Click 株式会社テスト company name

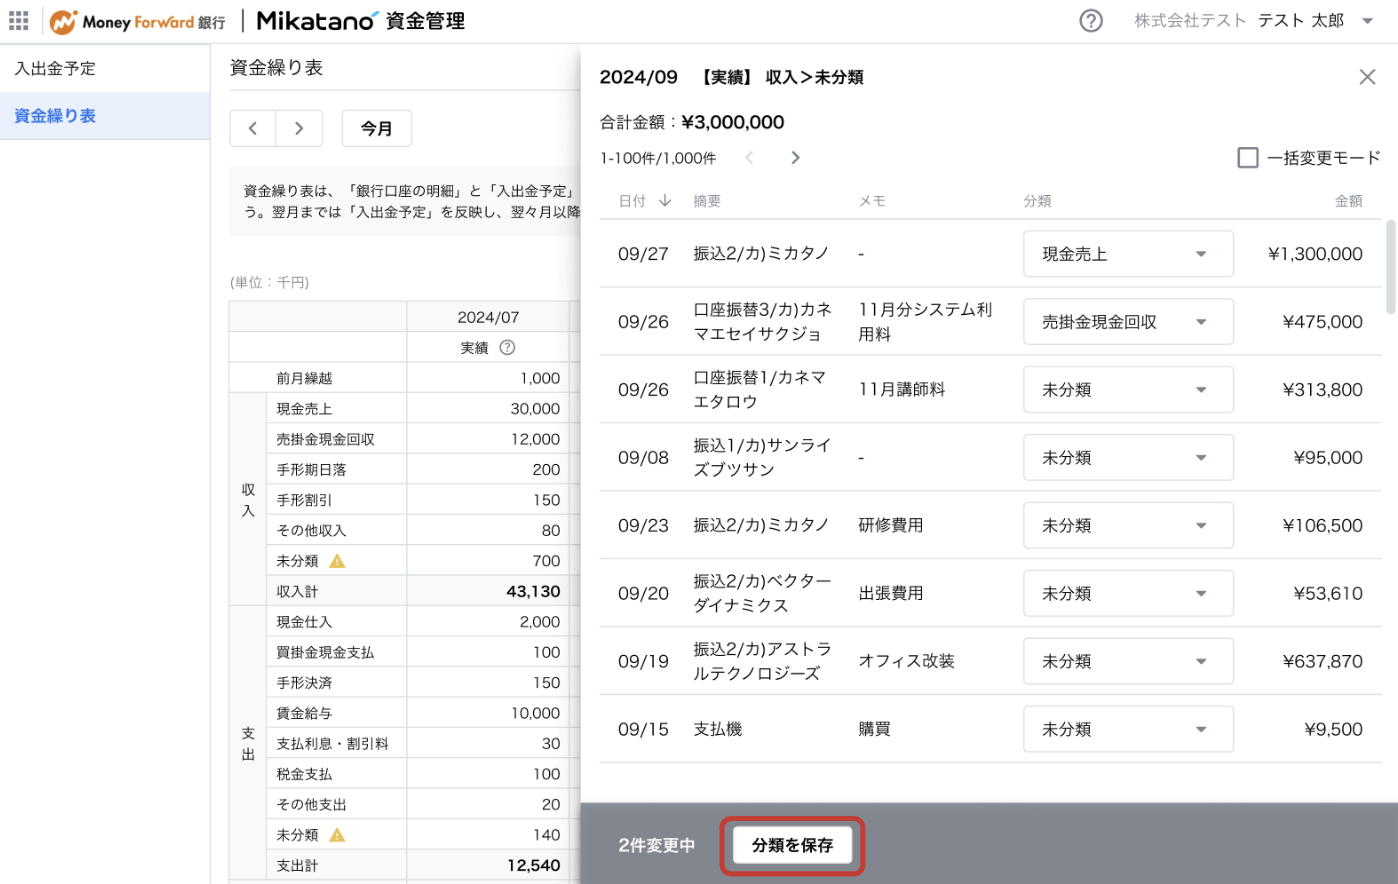pyautogui.click(x=1190, y=21)
